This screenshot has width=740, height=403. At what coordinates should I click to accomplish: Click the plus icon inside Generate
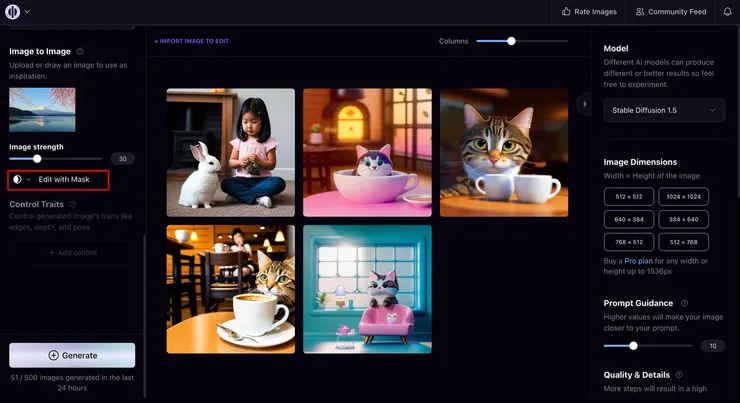click(53, 355)
